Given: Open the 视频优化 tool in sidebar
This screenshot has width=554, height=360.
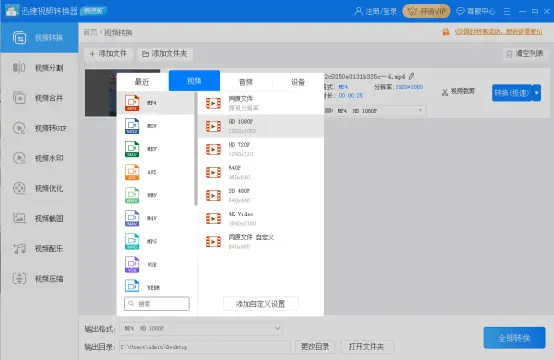Looking at the screenshot, I should (x=39, y=188).
